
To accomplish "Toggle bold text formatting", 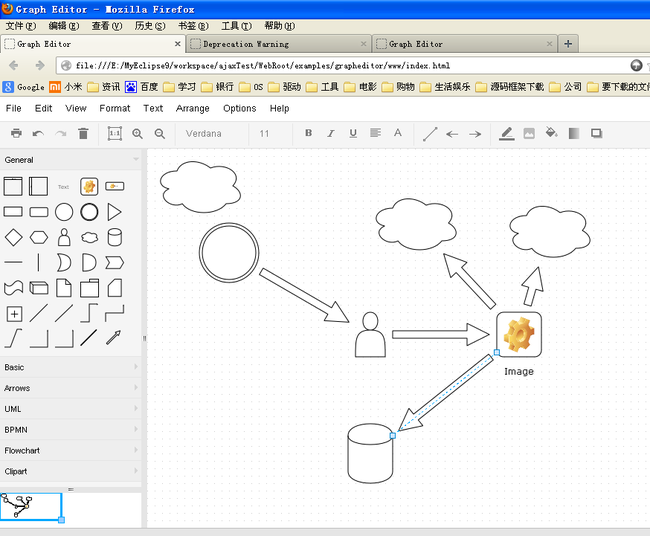I will [x=308, y=133].
